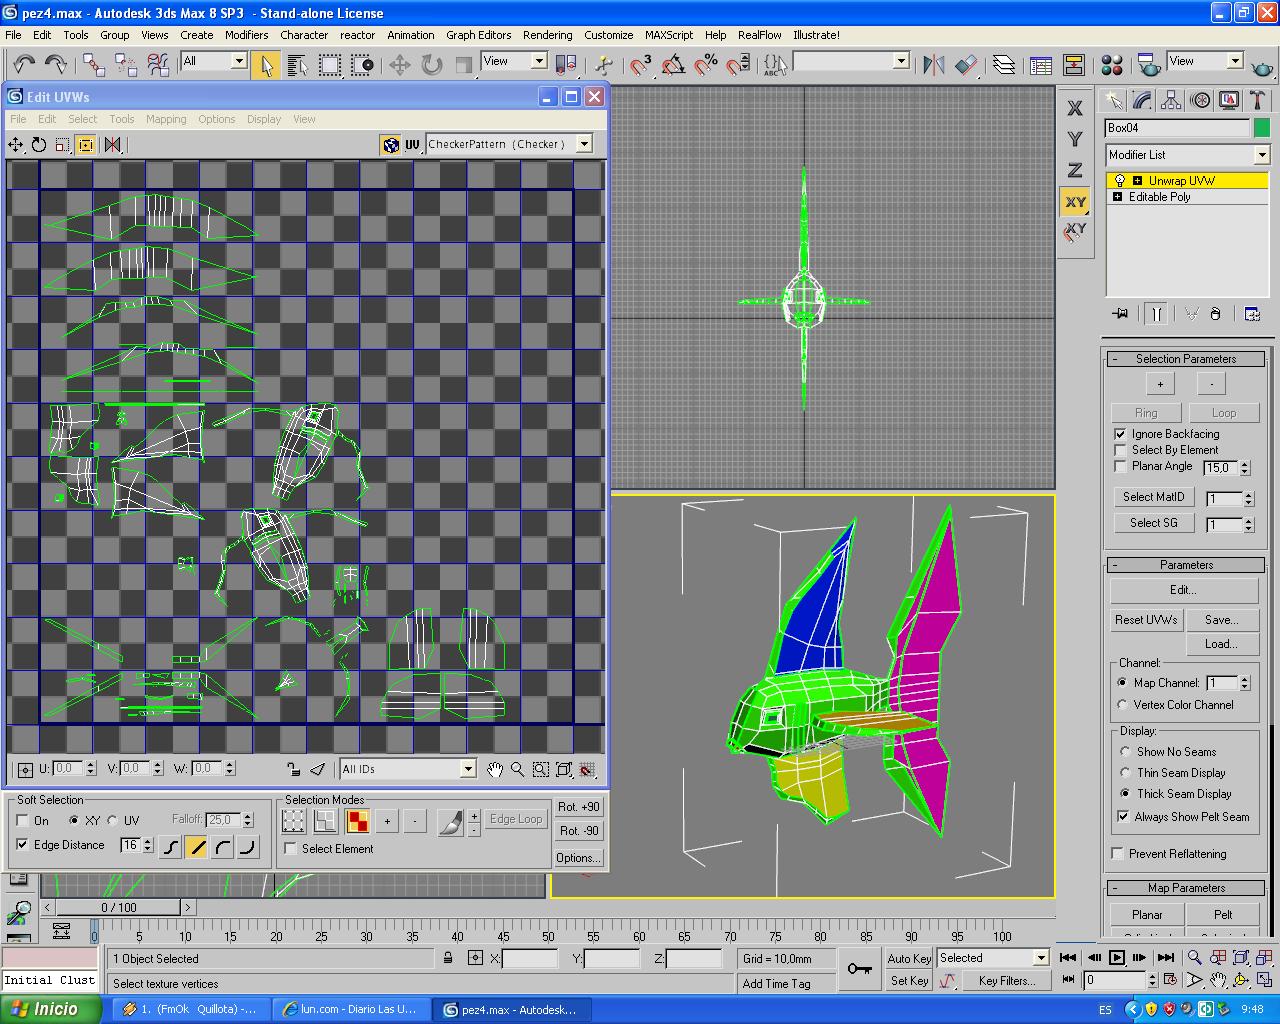Open Select by Name tool
The width and height of the screenshot is (1280, 1024).
tap(297, 65)
